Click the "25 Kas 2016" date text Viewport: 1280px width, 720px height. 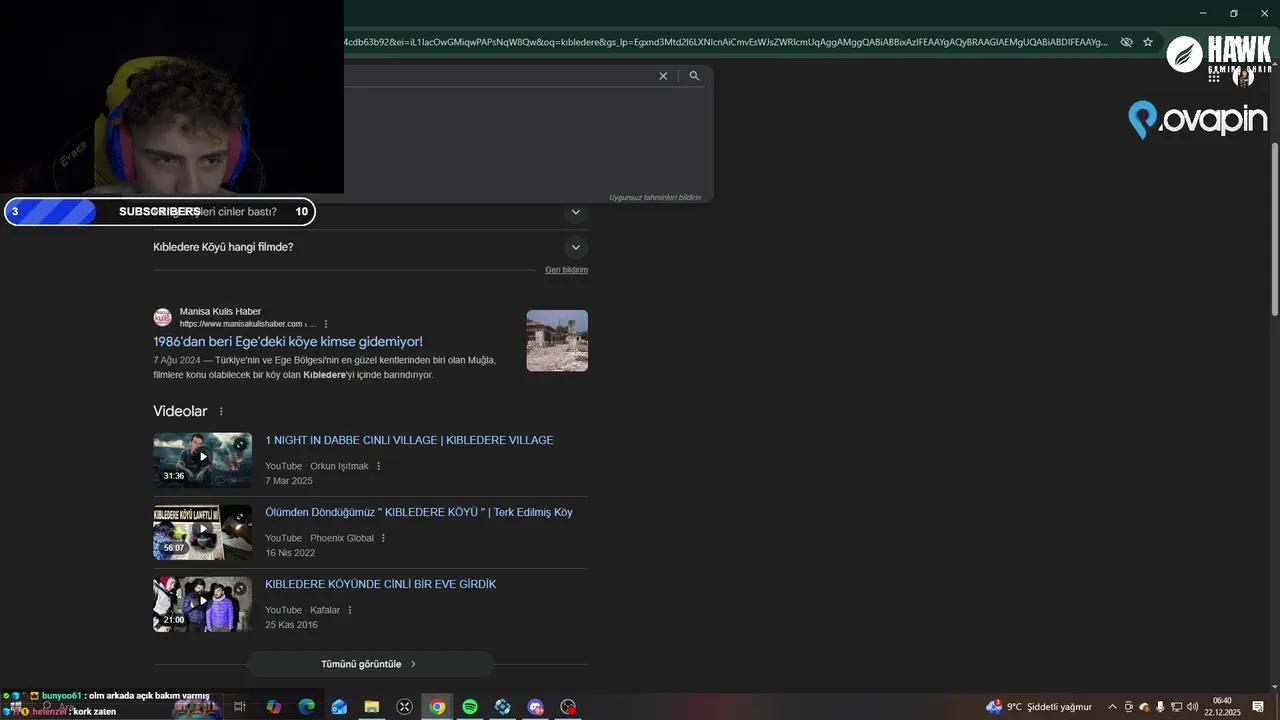[x=291, y=625]
